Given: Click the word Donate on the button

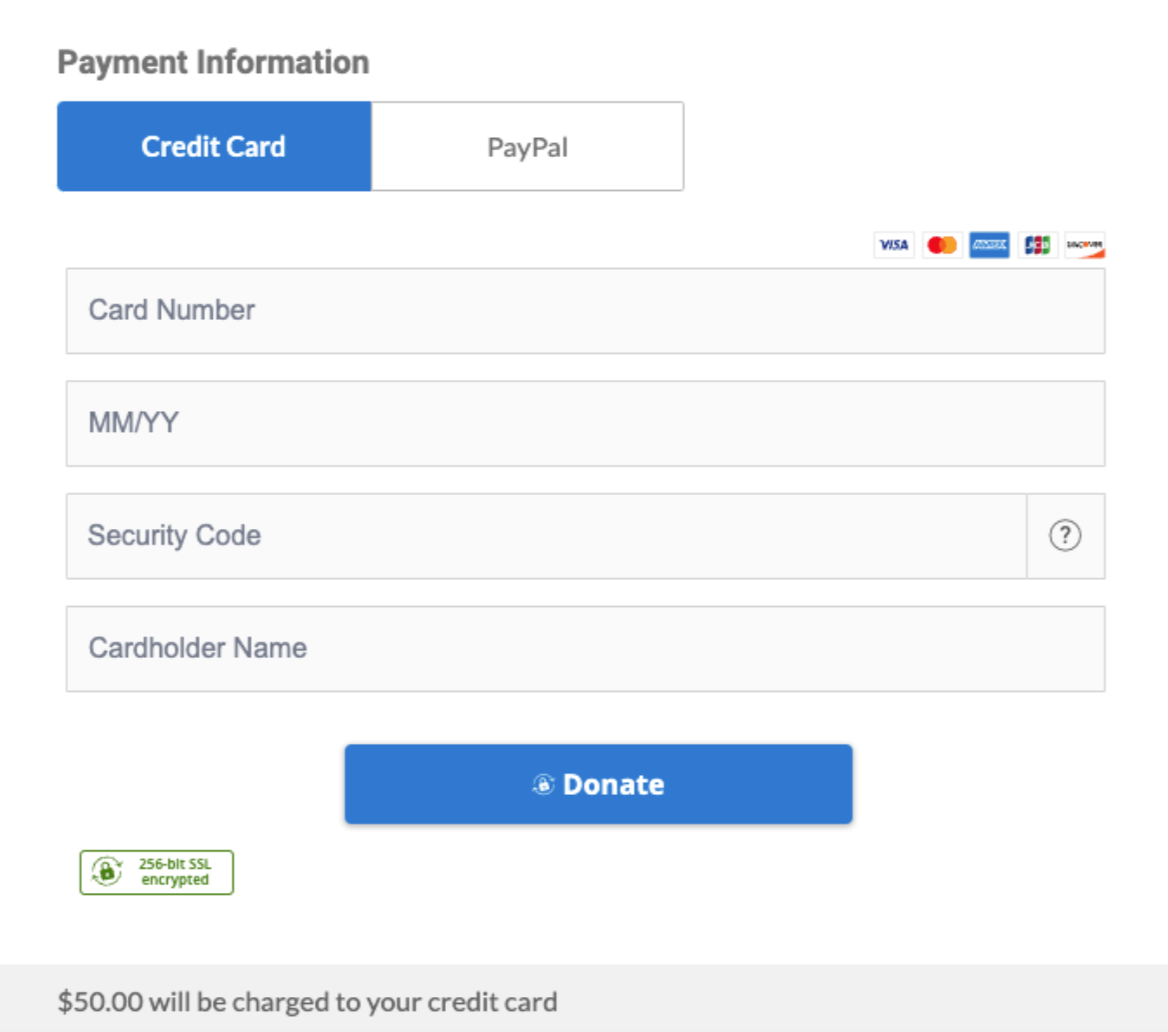Looking at the screenshot, I should [x=613, y=785].
